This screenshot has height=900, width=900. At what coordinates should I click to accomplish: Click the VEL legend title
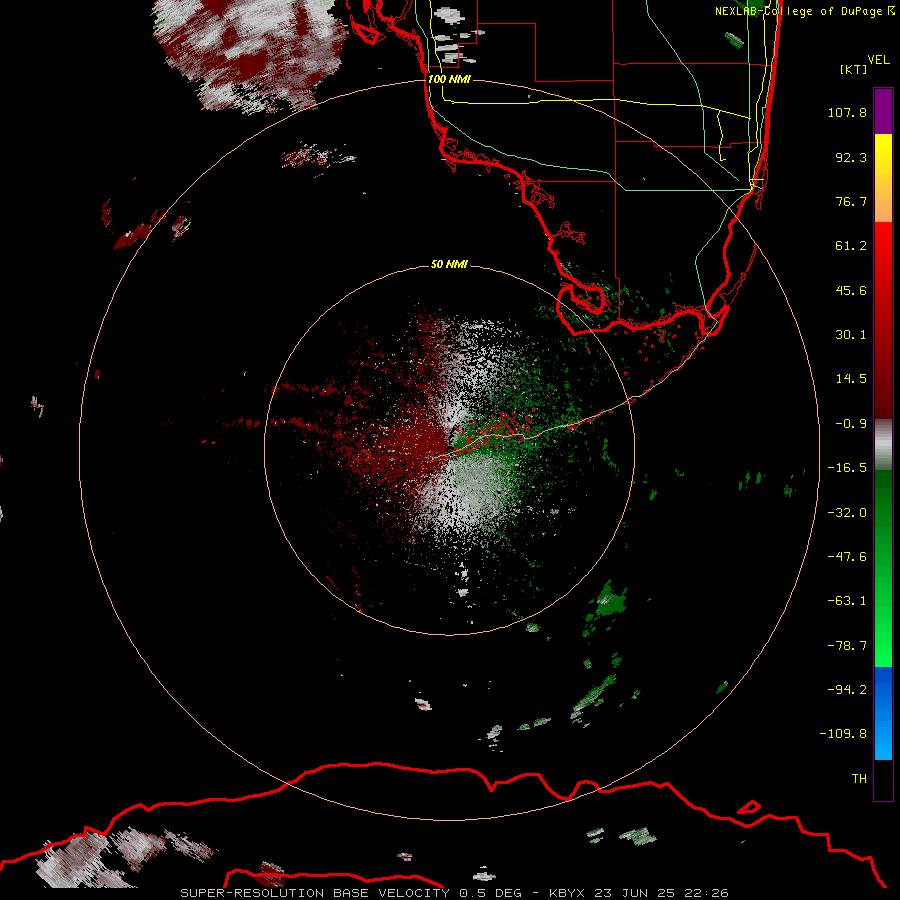878,60
